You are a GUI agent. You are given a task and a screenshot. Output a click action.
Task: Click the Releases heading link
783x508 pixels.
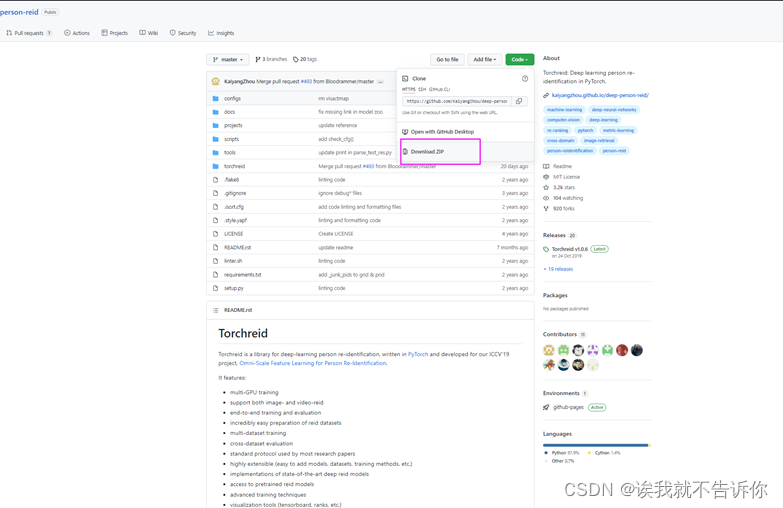[x=554, y=235]
